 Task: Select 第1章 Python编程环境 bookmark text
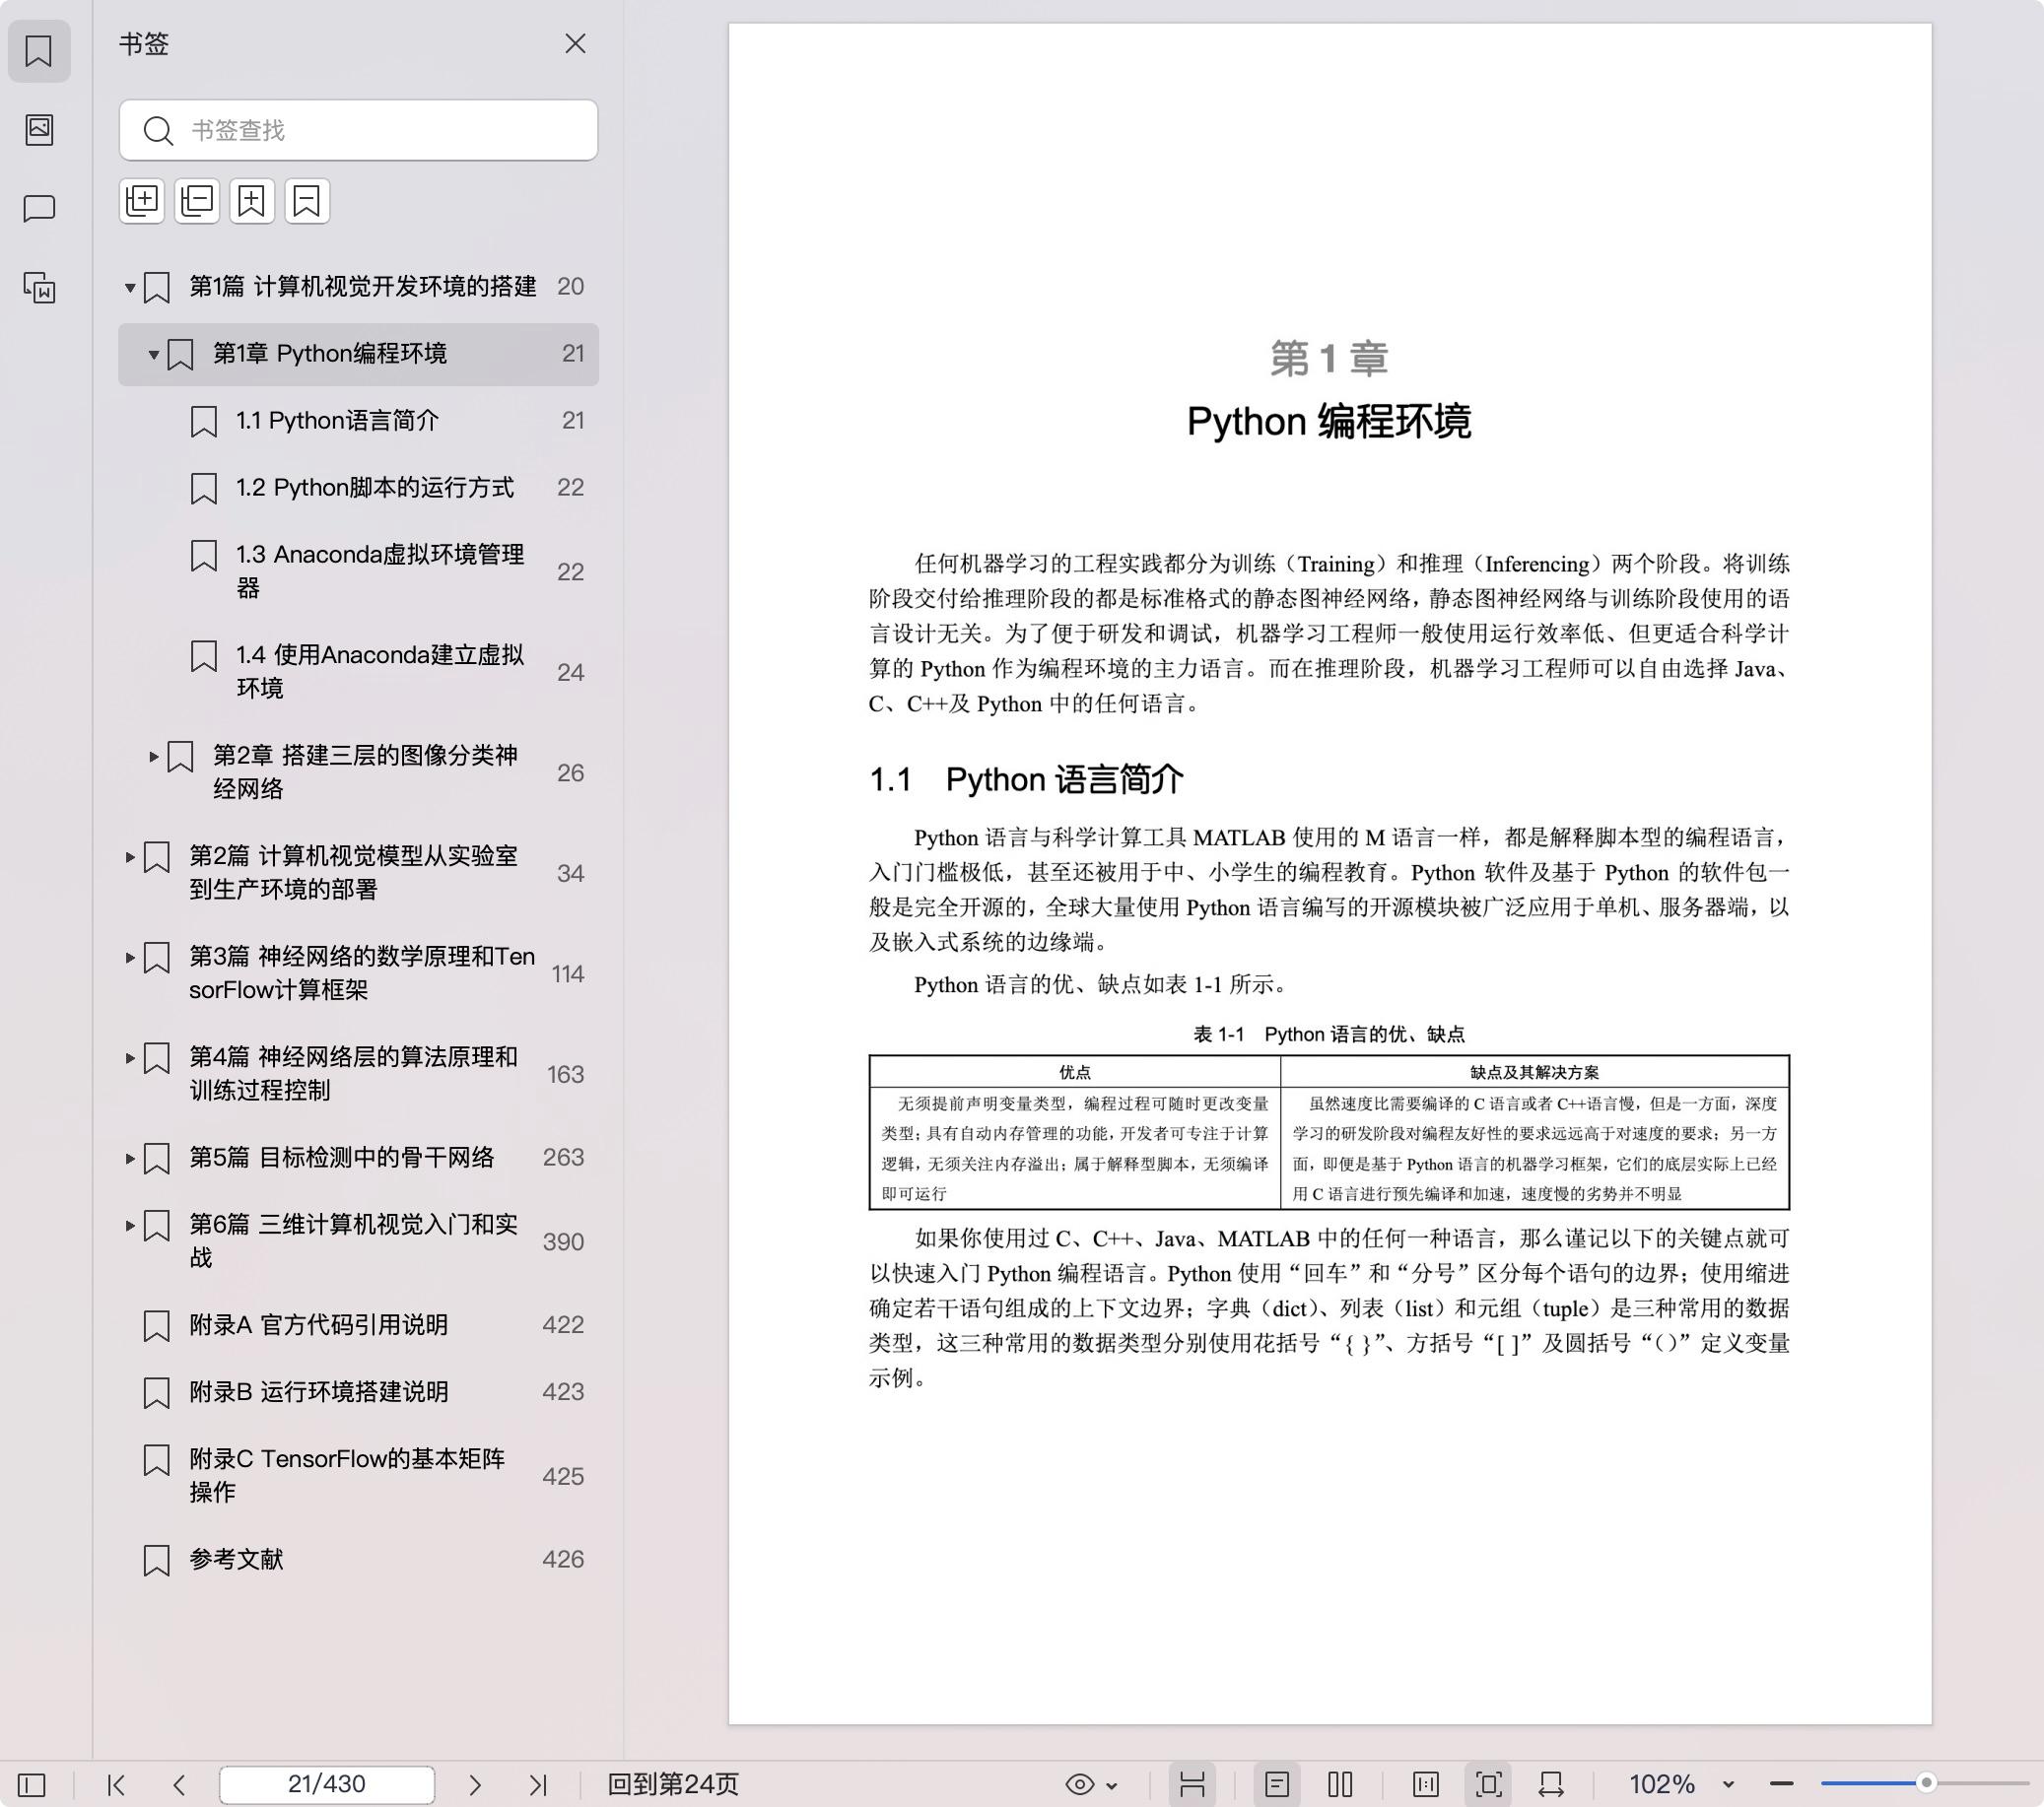point(330,354)
